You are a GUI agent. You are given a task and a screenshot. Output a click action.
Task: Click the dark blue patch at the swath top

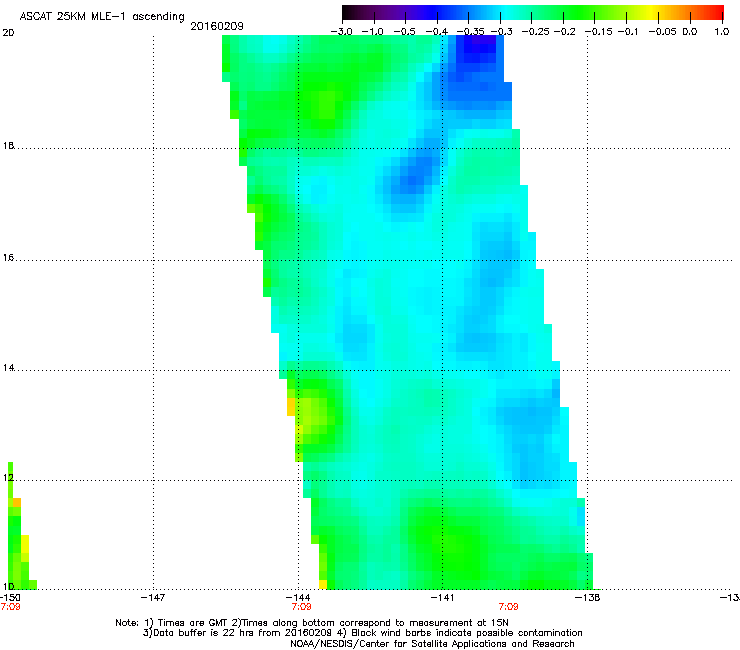pos(477,52)
